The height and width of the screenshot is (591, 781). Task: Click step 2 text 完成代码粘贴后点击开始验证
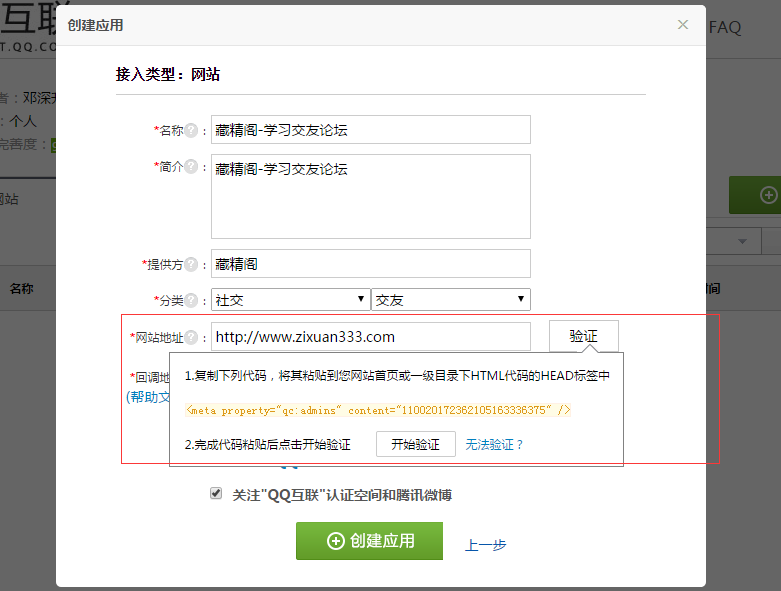(x=267, y=445)
